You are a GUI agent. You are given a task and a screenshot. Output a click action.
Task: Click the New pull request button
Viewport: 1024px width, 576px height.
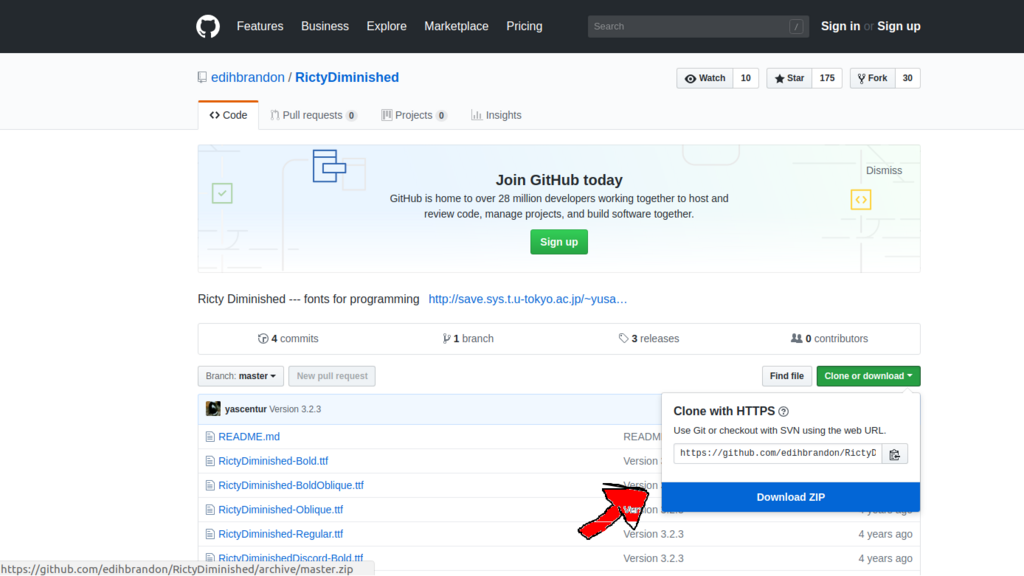332,376
